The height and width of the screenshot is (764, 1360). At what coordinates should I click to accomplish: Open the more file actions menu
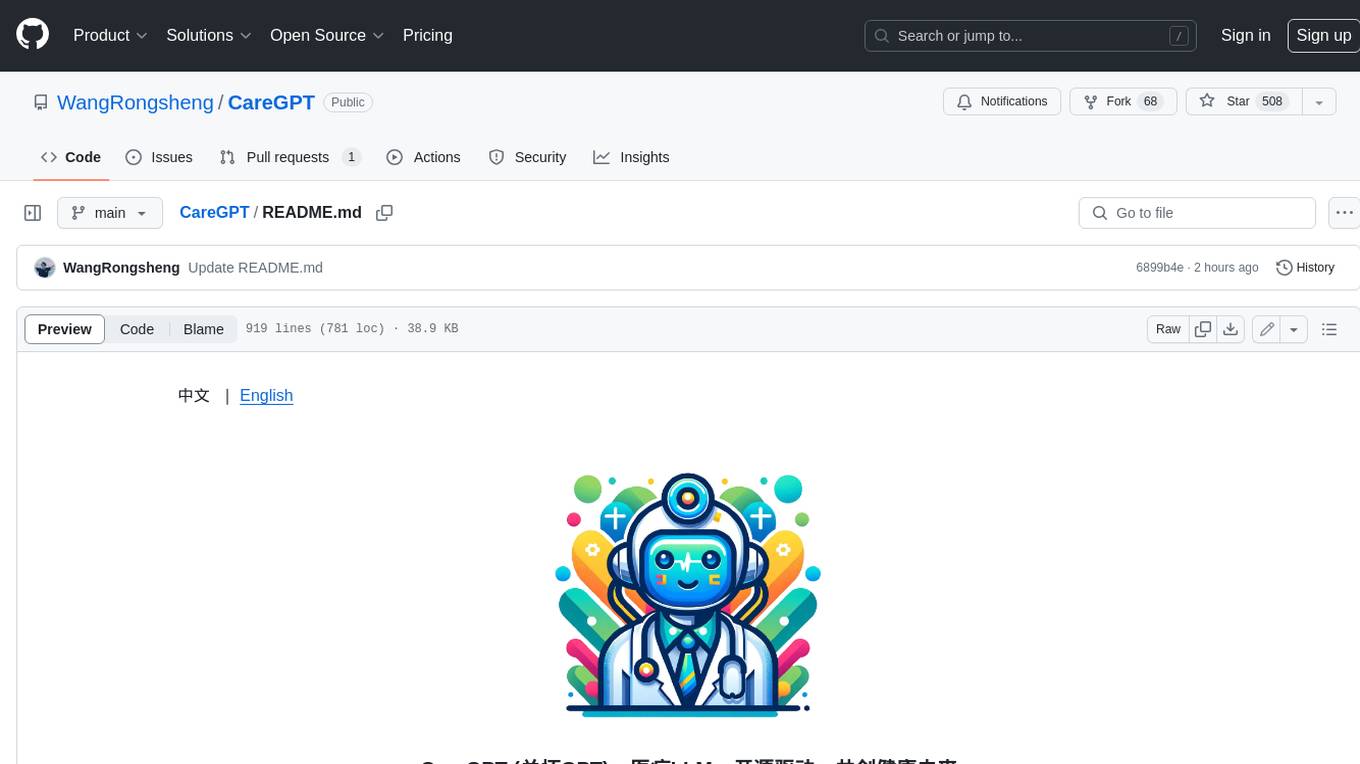1344,213
